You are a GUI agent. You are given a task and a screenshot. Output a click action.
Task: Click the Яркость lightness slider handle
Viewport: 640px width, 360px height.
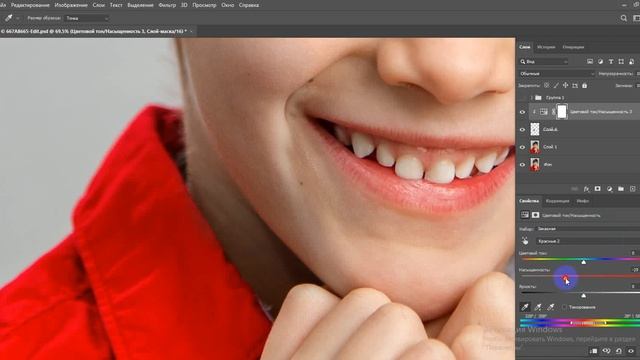coord(584,295)
